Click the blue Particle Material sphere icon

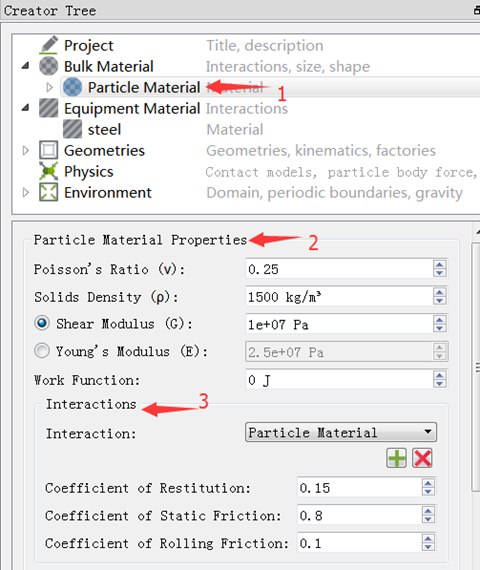(72, 87)
